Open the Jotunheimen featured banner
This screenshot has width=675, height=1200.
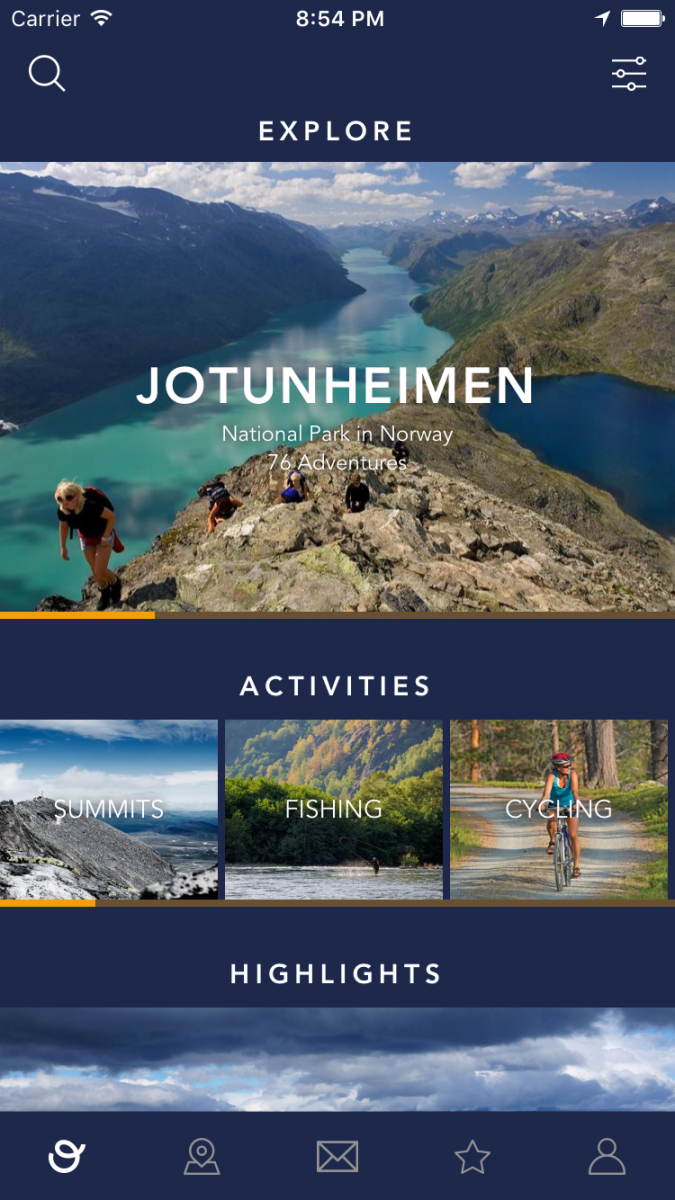coord(337,387)
